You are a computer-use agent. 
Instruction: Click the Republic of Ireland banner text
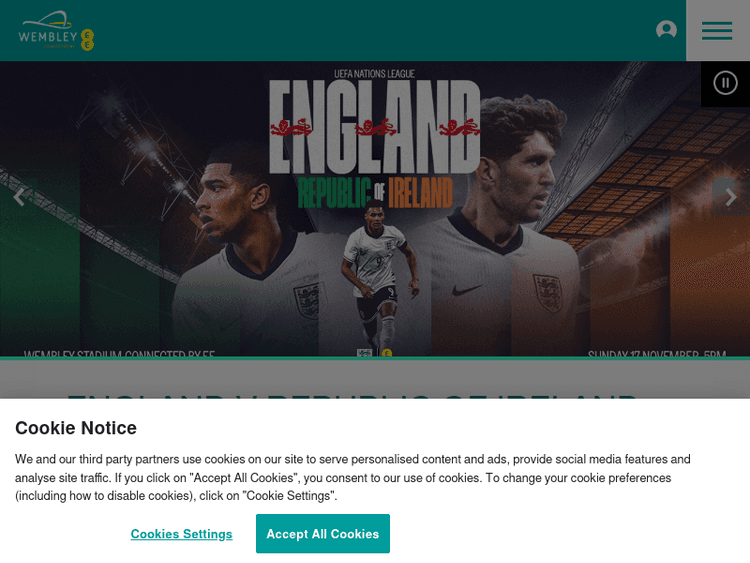[x=375, y=192]
